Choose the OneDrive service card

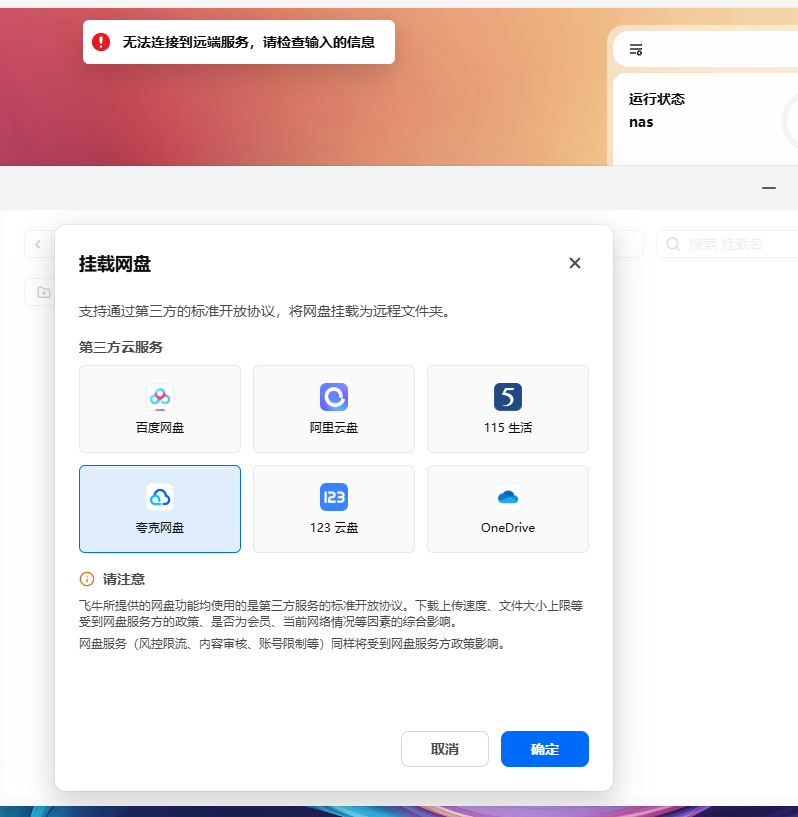[508, 509]
